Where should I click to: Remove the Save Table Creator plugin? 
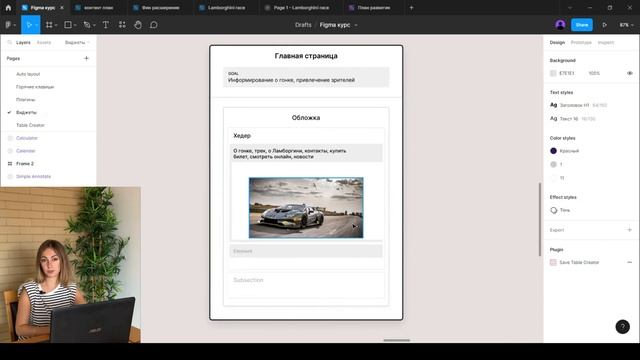tap(629, 262)
